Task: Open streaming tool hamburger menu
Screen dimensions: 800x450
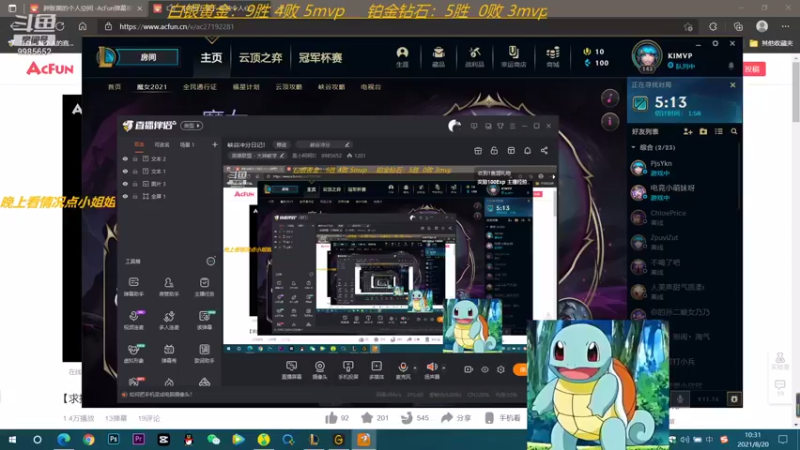Action: point(513,126)
